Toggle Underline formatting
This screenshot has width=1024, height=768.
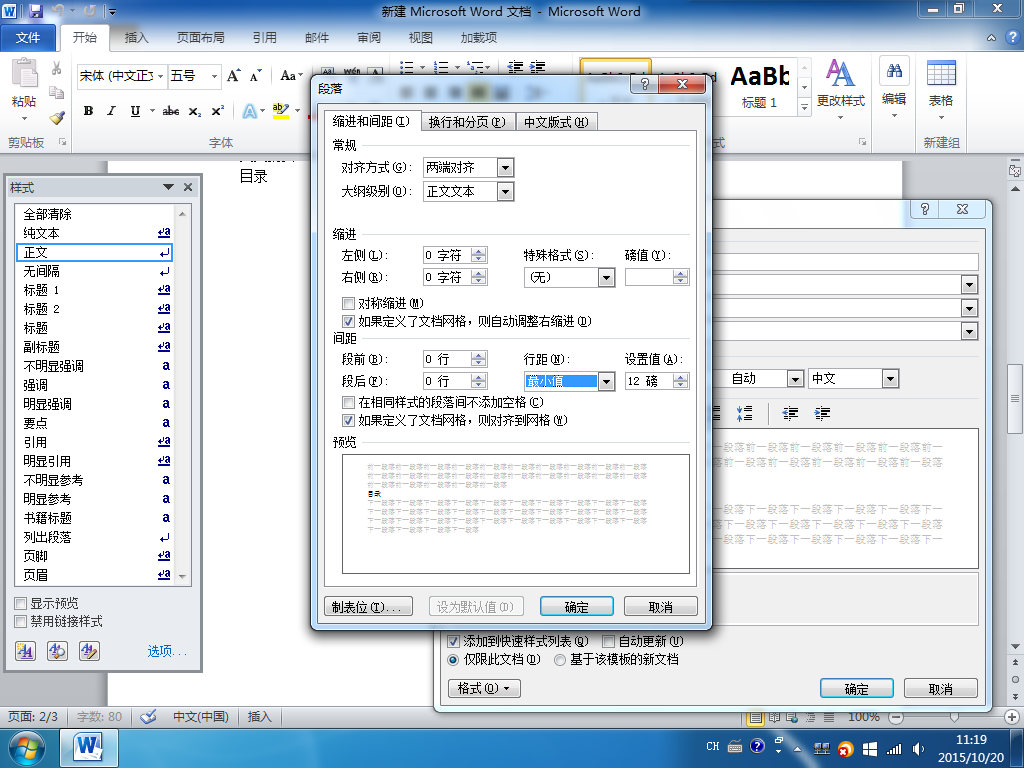click(135, 111)
